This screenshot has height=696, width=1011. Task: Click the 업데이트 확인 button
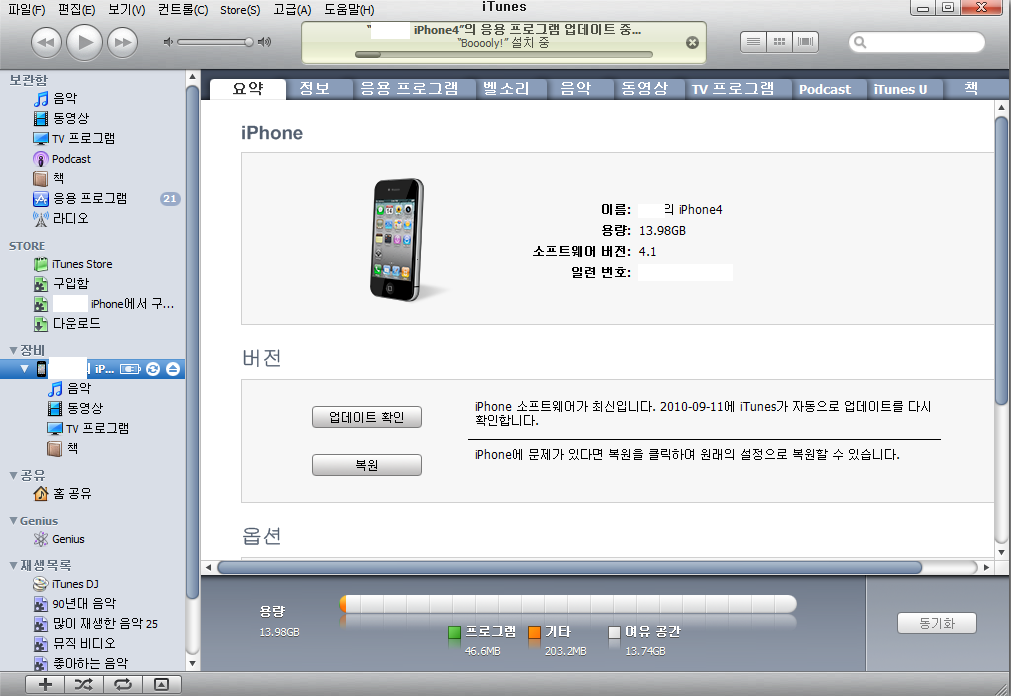pyautogui.click(x=367, y=417)
